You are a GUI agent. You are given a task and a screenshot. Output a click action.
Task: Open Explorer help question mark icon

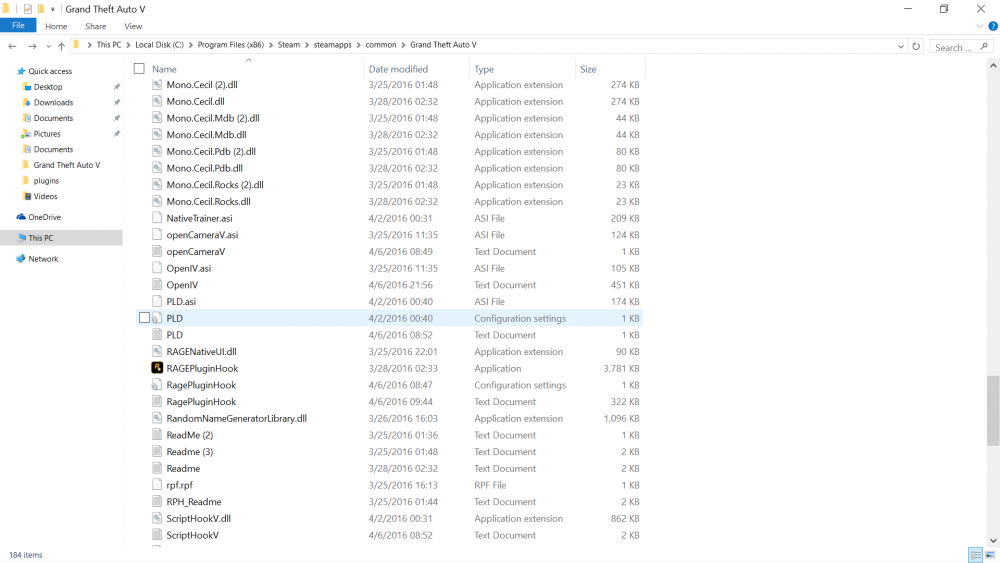tap(993, 26)
